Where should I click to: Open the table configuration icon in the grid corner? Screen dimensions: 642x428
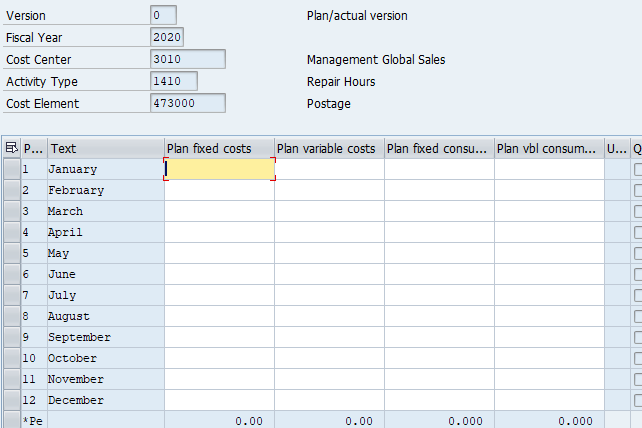click(11, 149)
